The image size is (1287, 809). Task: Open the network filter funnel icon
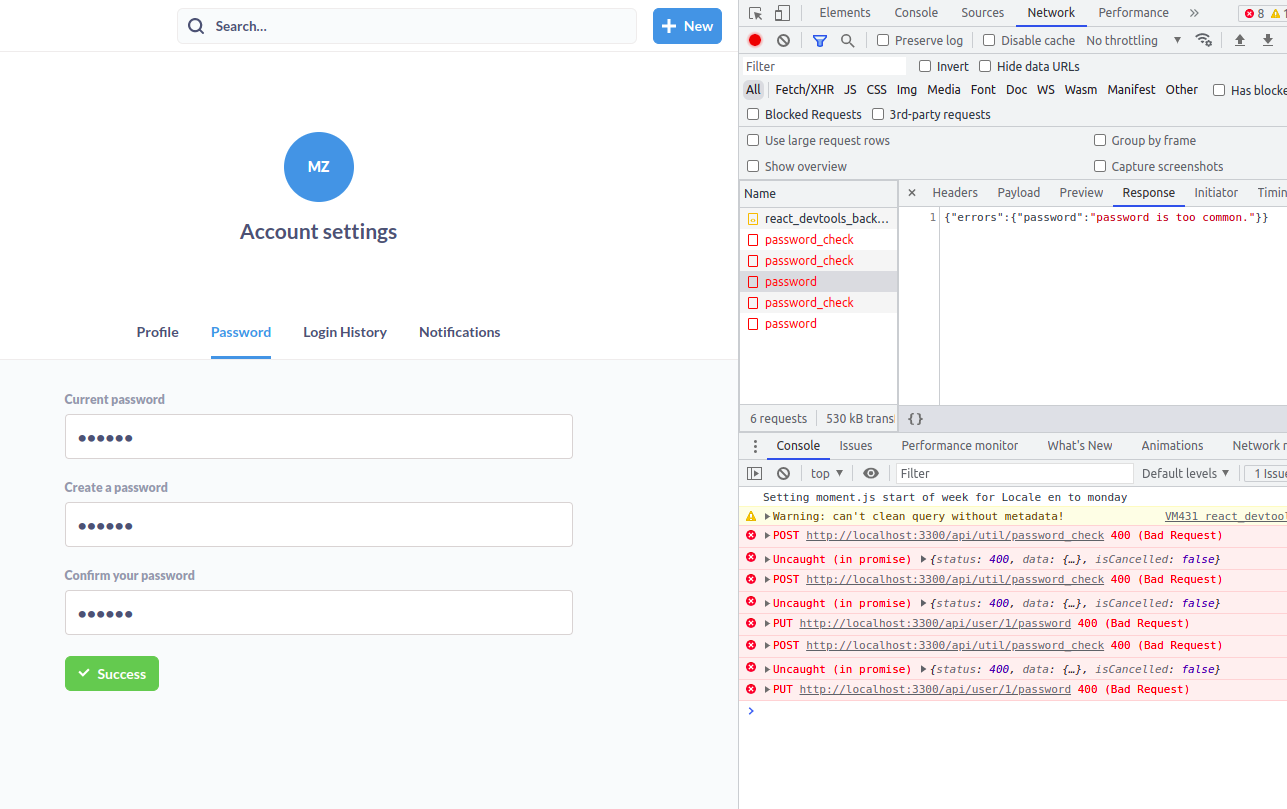point(820,40)
